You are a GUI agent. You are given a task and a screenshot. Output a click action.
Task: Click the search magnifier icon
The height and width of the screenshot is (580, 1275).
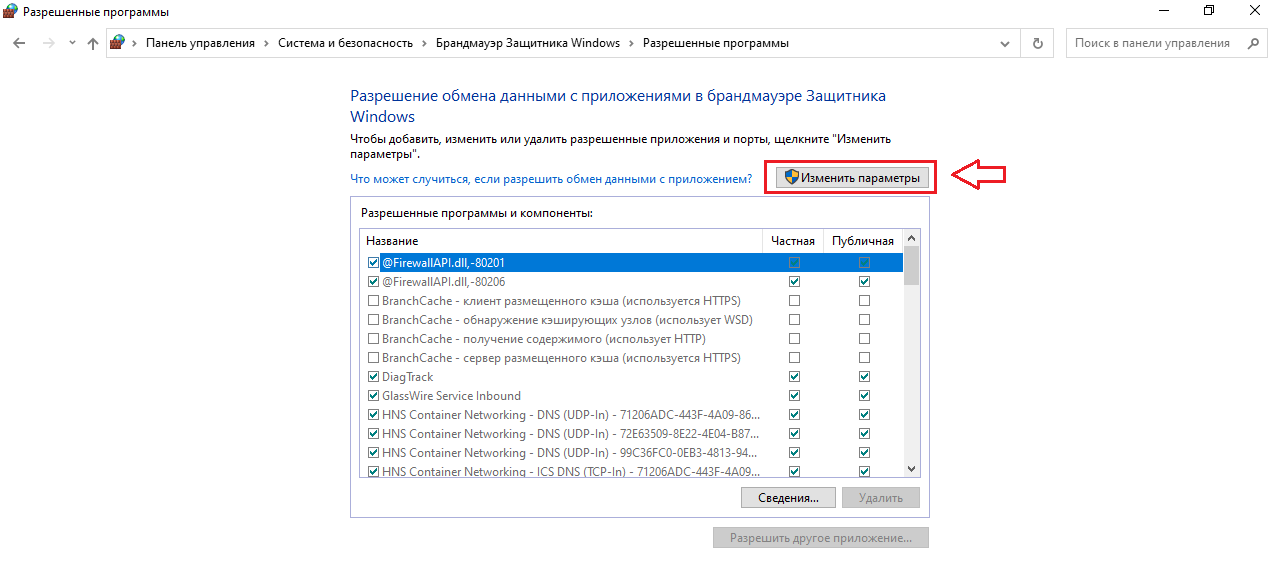click(1253, 43)
